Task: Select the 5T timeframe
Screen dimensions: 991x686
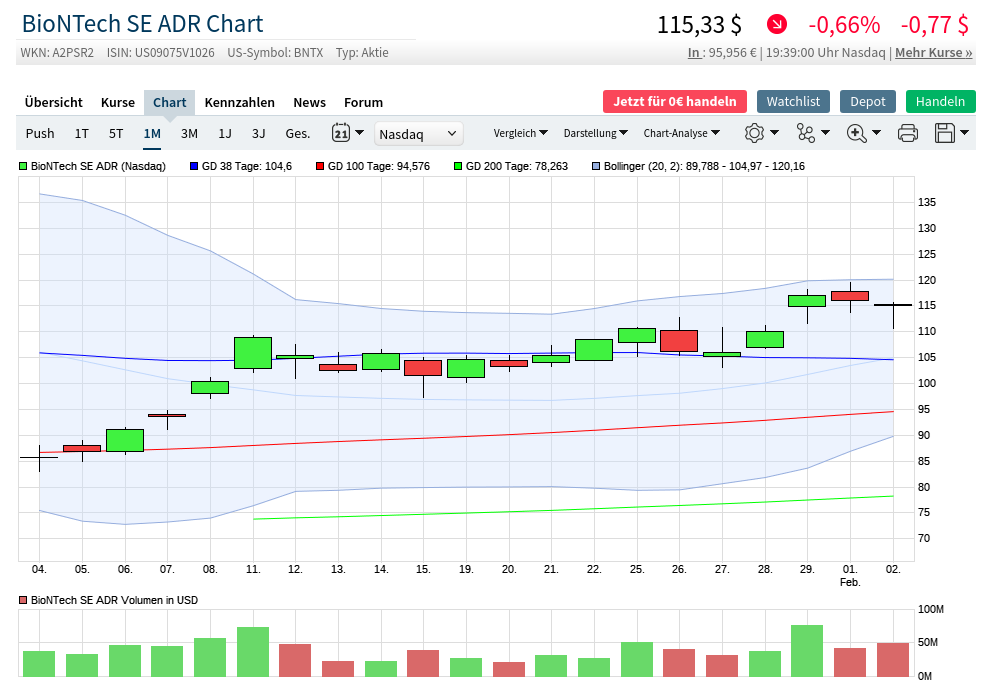Action: (x=116, y=133)
